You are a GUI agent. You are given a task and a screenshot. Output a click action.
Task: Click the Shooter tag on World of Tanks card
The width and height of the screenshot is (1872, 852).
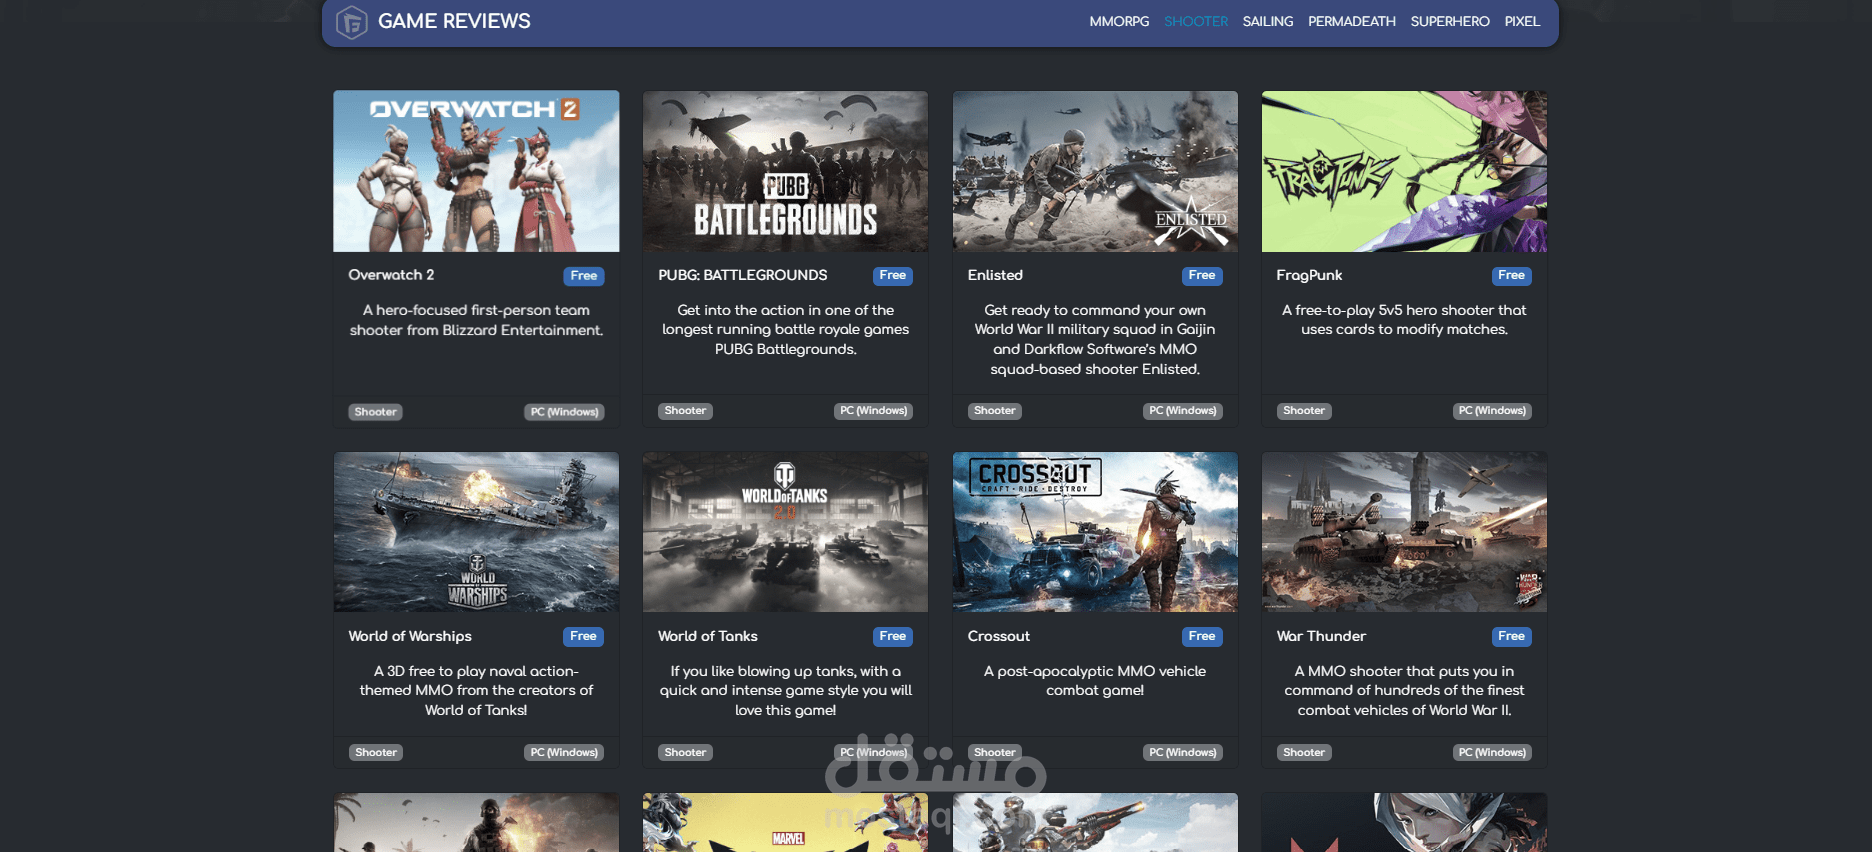(685, 753)
